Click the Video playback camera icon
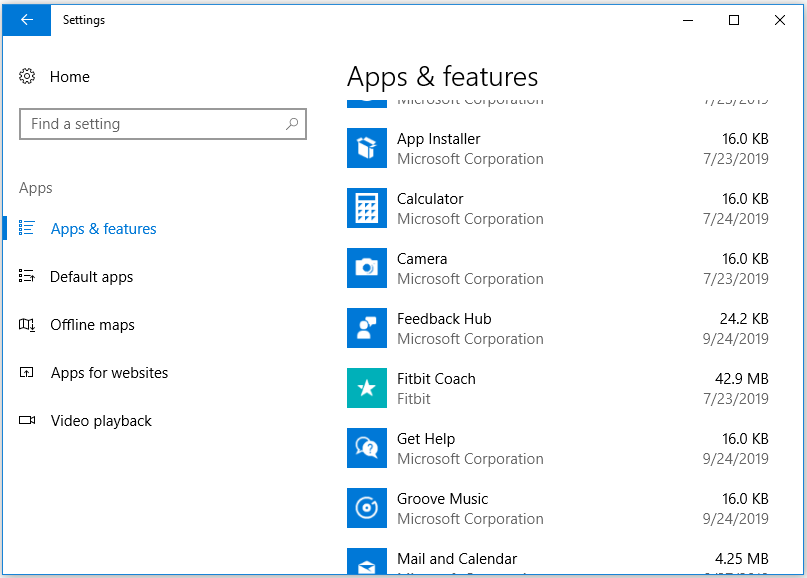This screenshot has height=578, width=807. tap(27, 420)
